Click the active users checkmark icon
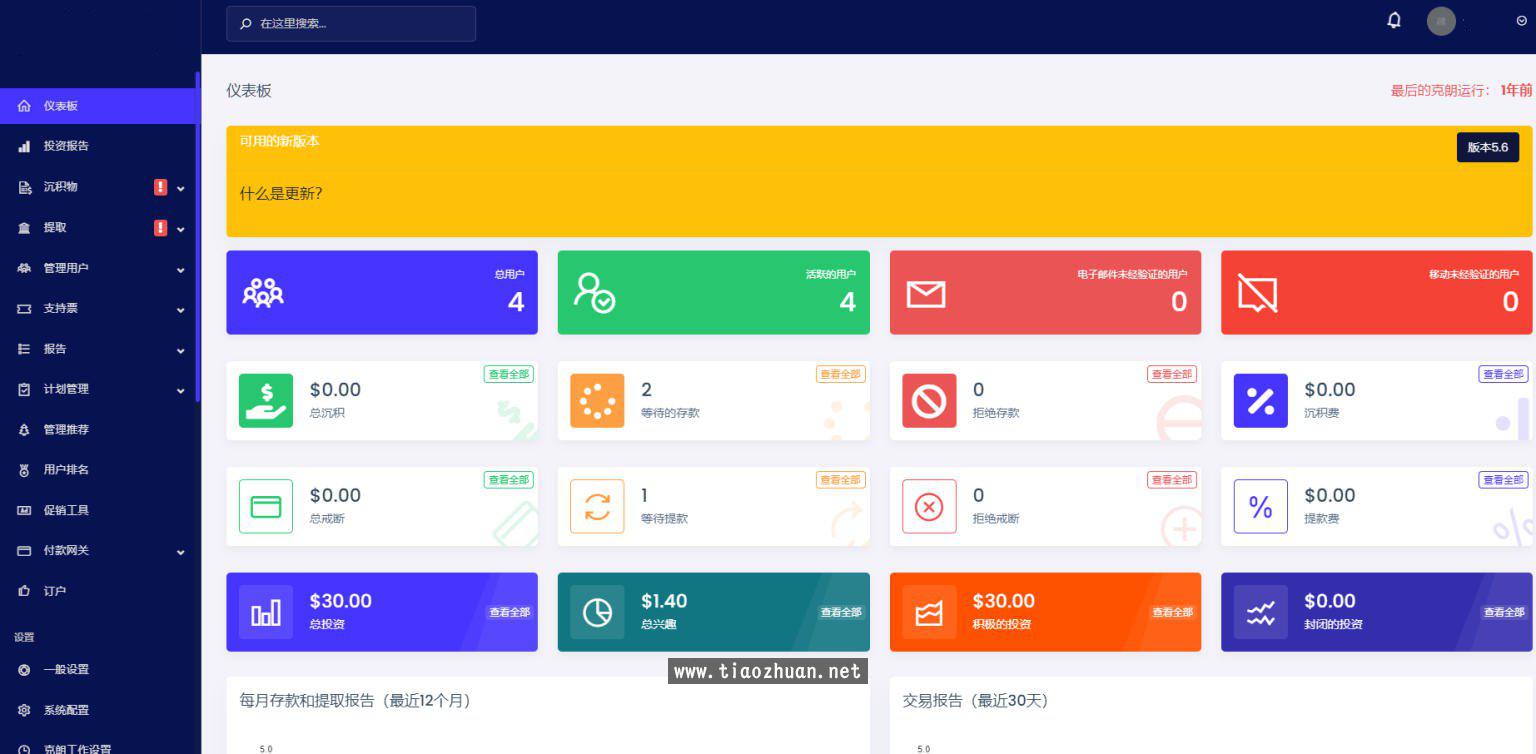 [594, 292]
